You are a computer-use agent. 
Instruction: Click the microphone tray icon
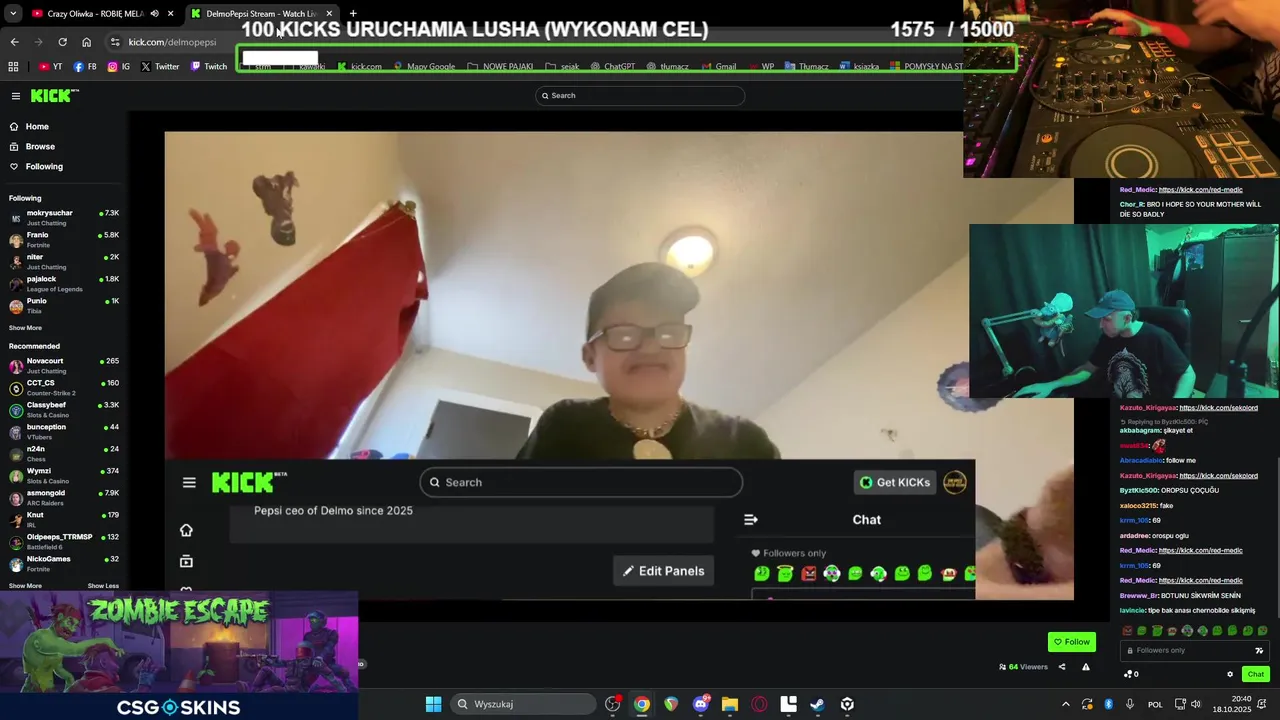coord(1130,704)
